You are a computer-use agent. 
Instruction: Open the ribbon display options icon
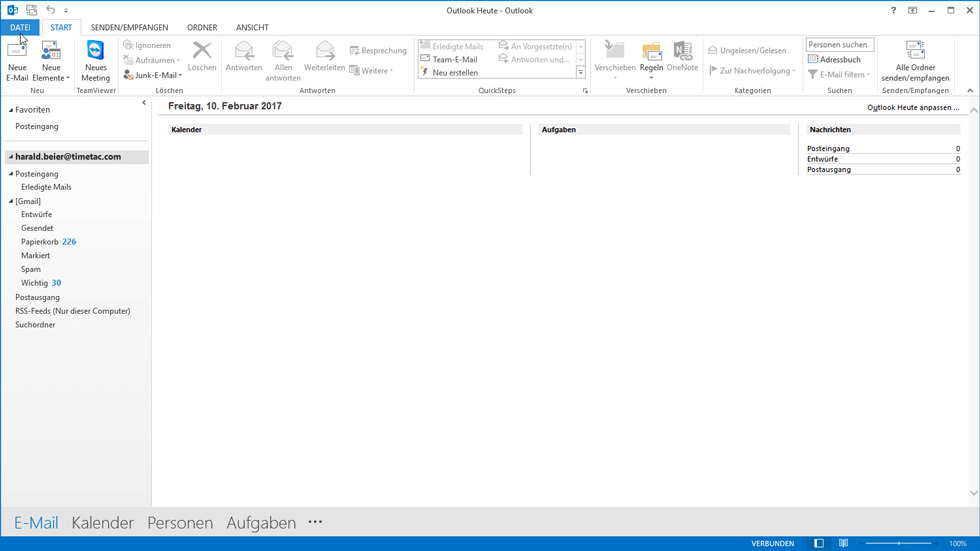click(912, 10)
